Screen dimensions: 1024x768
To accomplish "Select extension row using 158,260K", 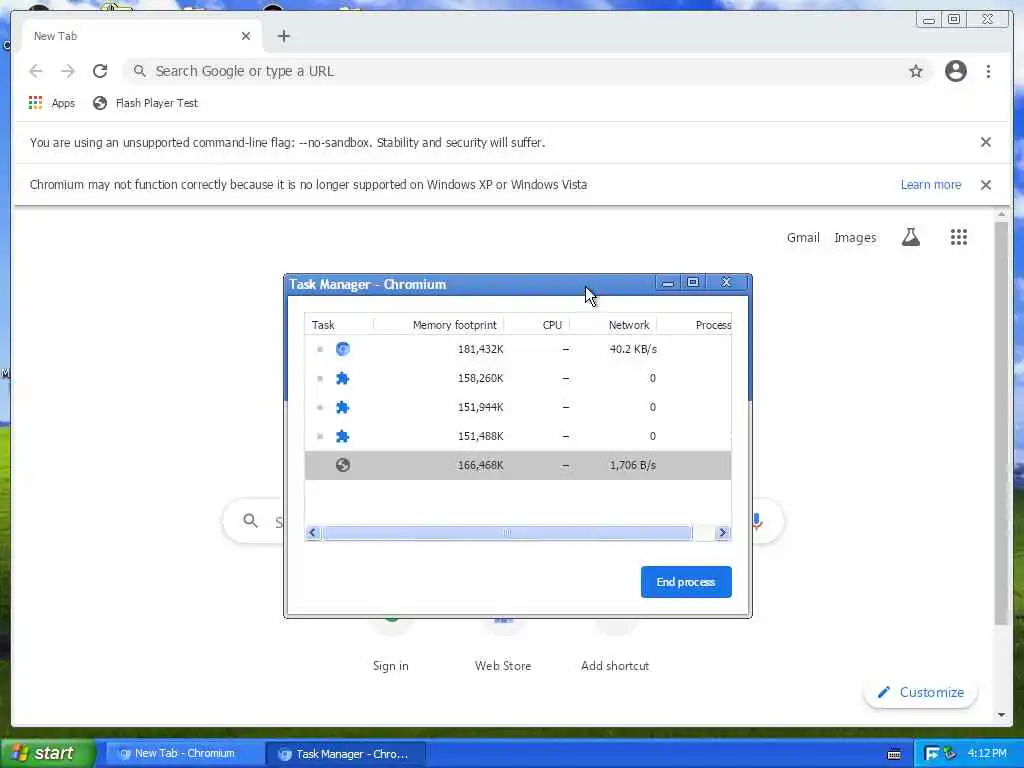I will point(518,378).
